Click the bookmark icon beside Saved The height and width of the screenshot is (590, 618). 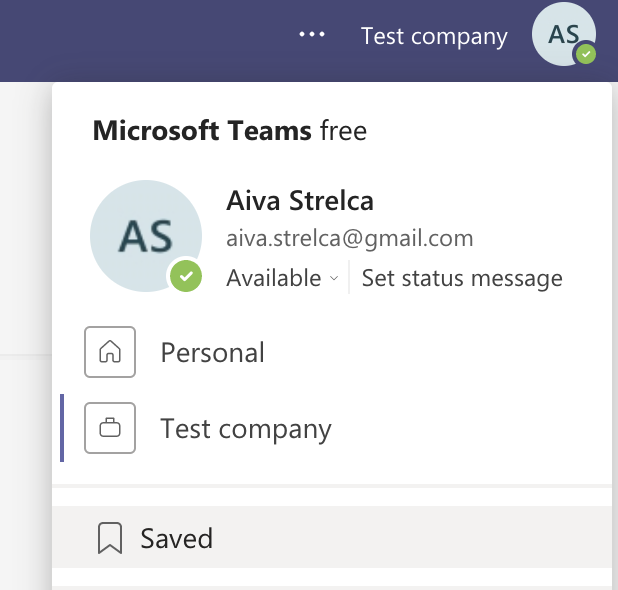tap(110, 539)
